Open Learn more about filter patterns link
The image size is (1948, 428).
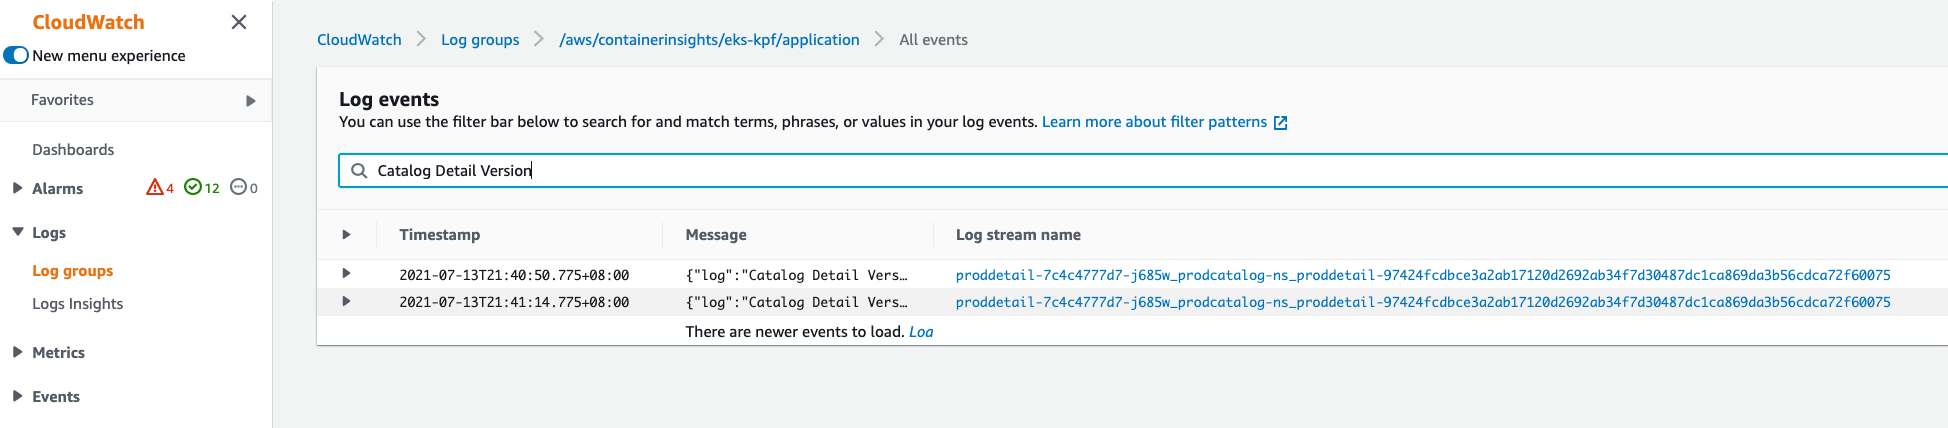[x=1154, y=121]
